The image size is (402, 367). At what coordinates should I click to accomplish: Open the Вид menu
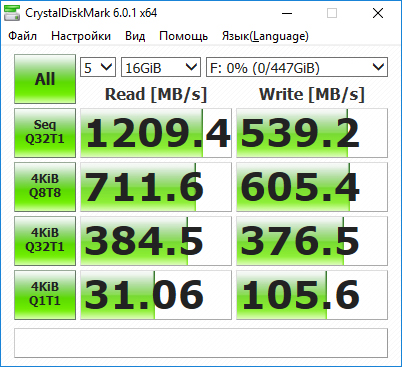point(135,36)
